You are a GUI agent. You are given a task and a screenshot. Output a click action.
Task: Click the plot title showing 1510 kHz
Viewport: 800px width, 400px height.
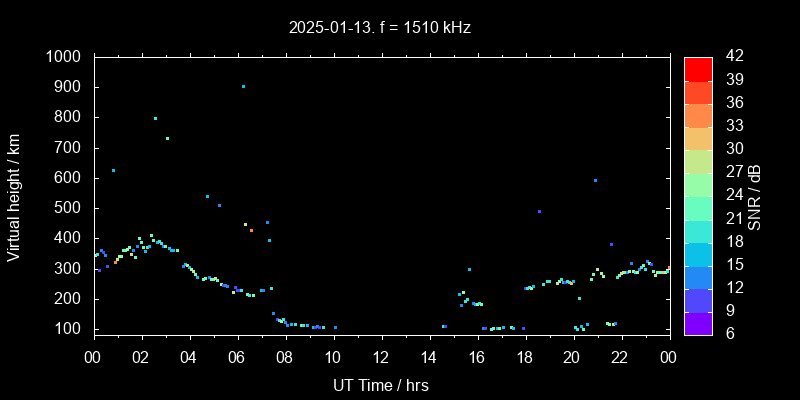click(380, 28)
